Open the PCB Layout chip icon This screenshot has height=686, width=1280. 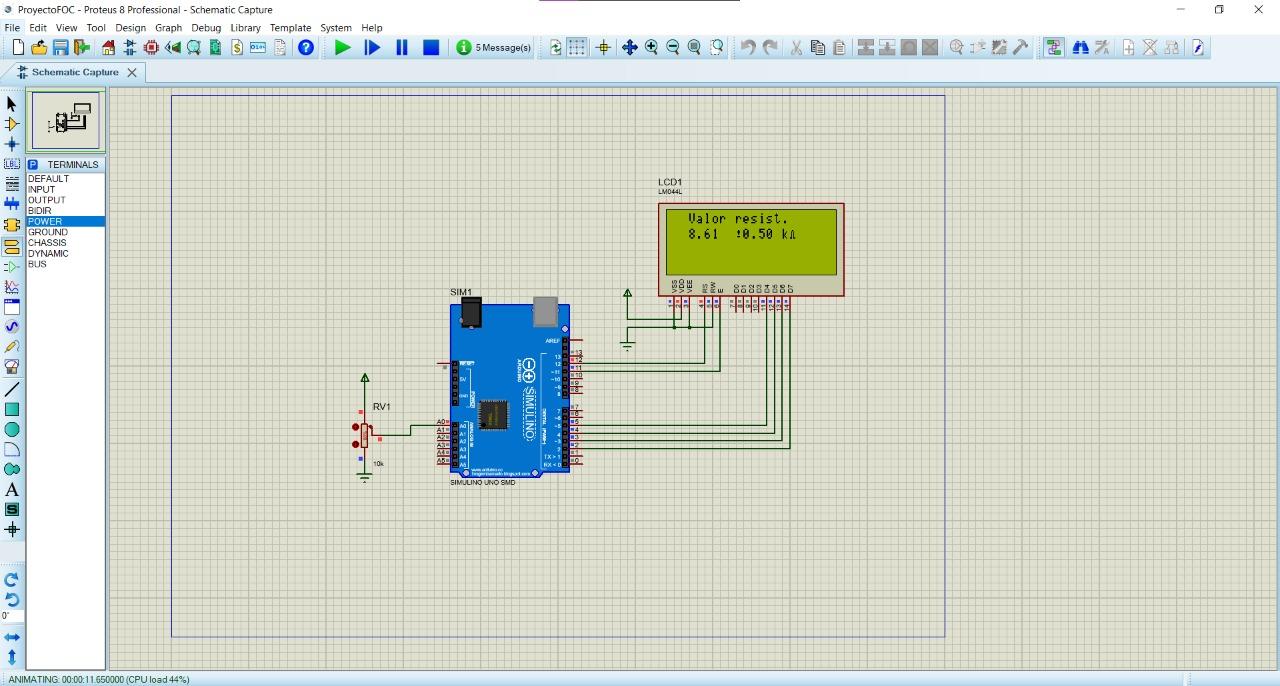coord(152,47)
